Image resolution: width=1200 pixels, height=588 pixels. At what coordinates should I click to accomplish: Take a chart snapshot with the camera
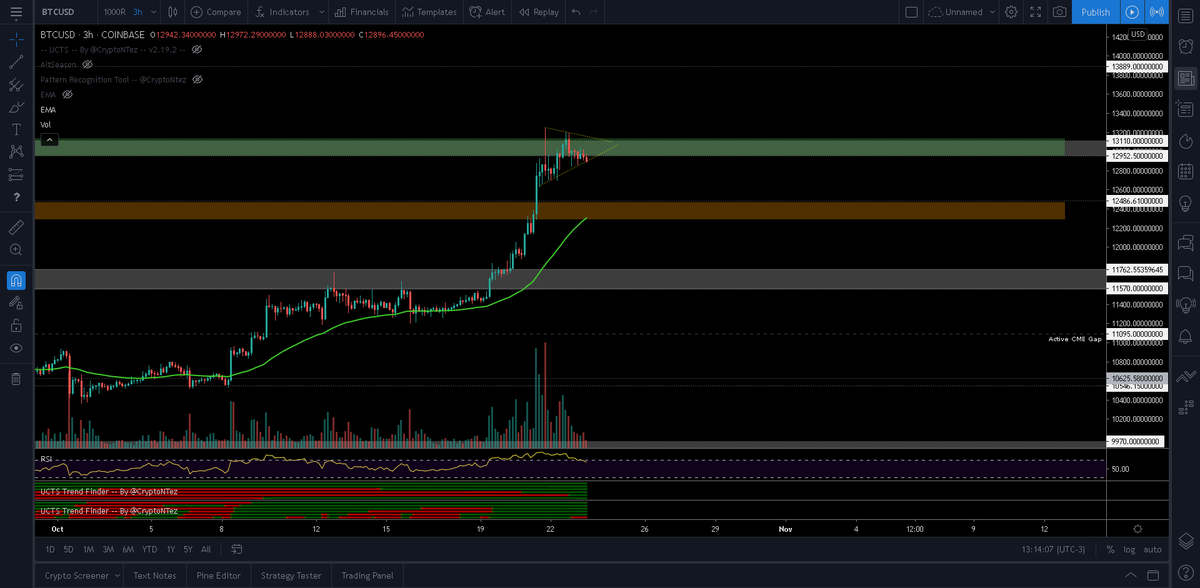1059,12
